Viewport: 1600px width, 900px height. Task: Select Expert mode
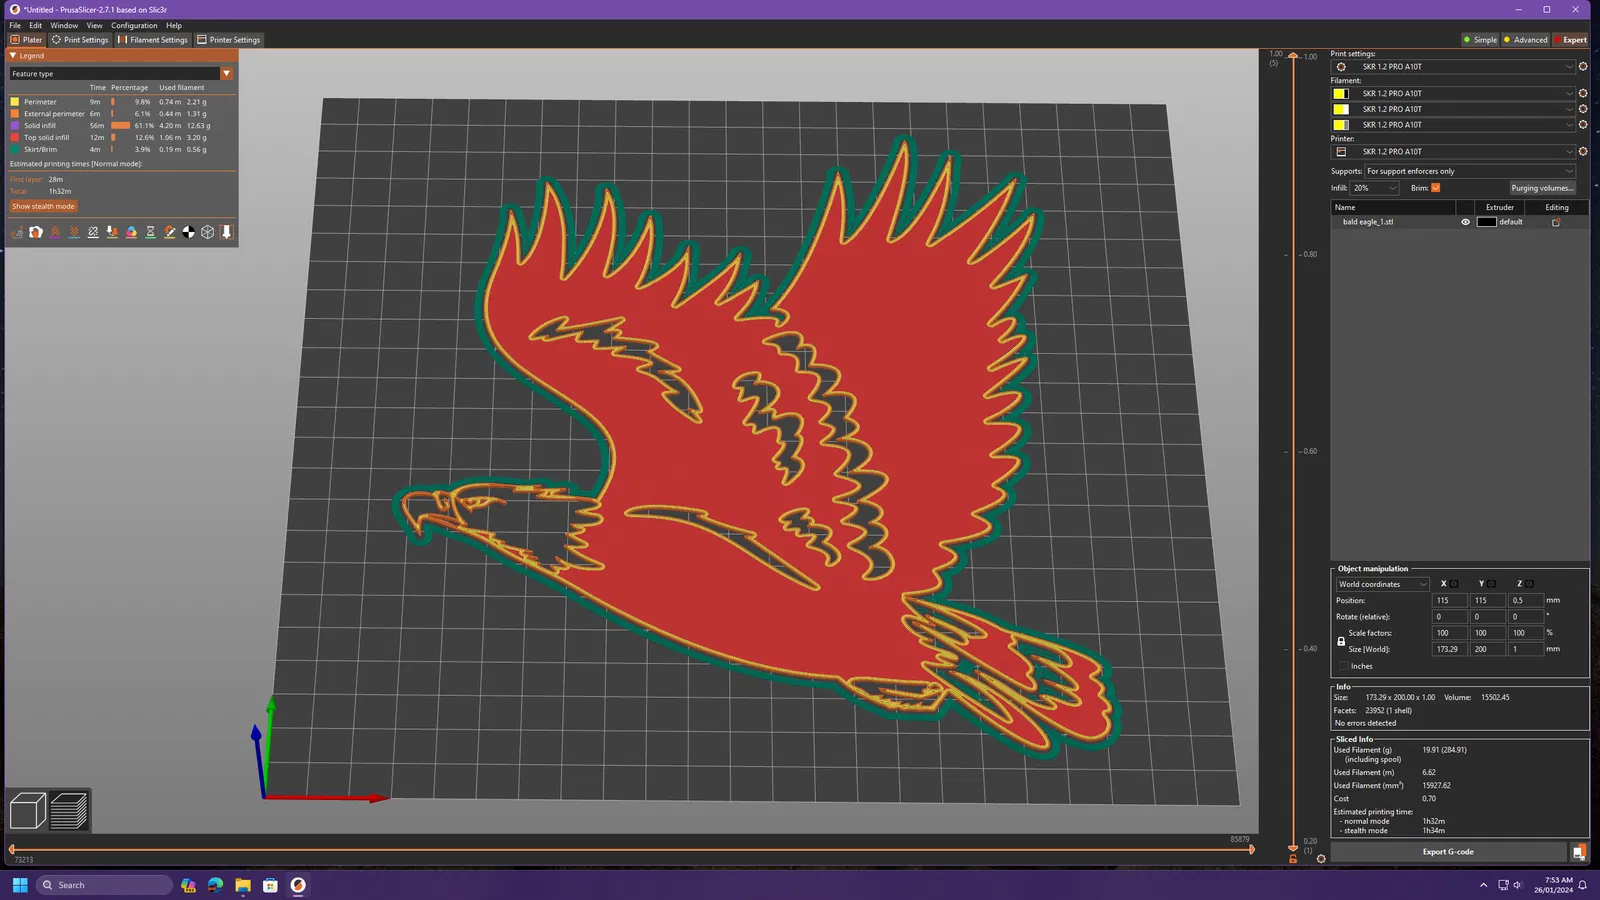click(x=1570, y=40)
